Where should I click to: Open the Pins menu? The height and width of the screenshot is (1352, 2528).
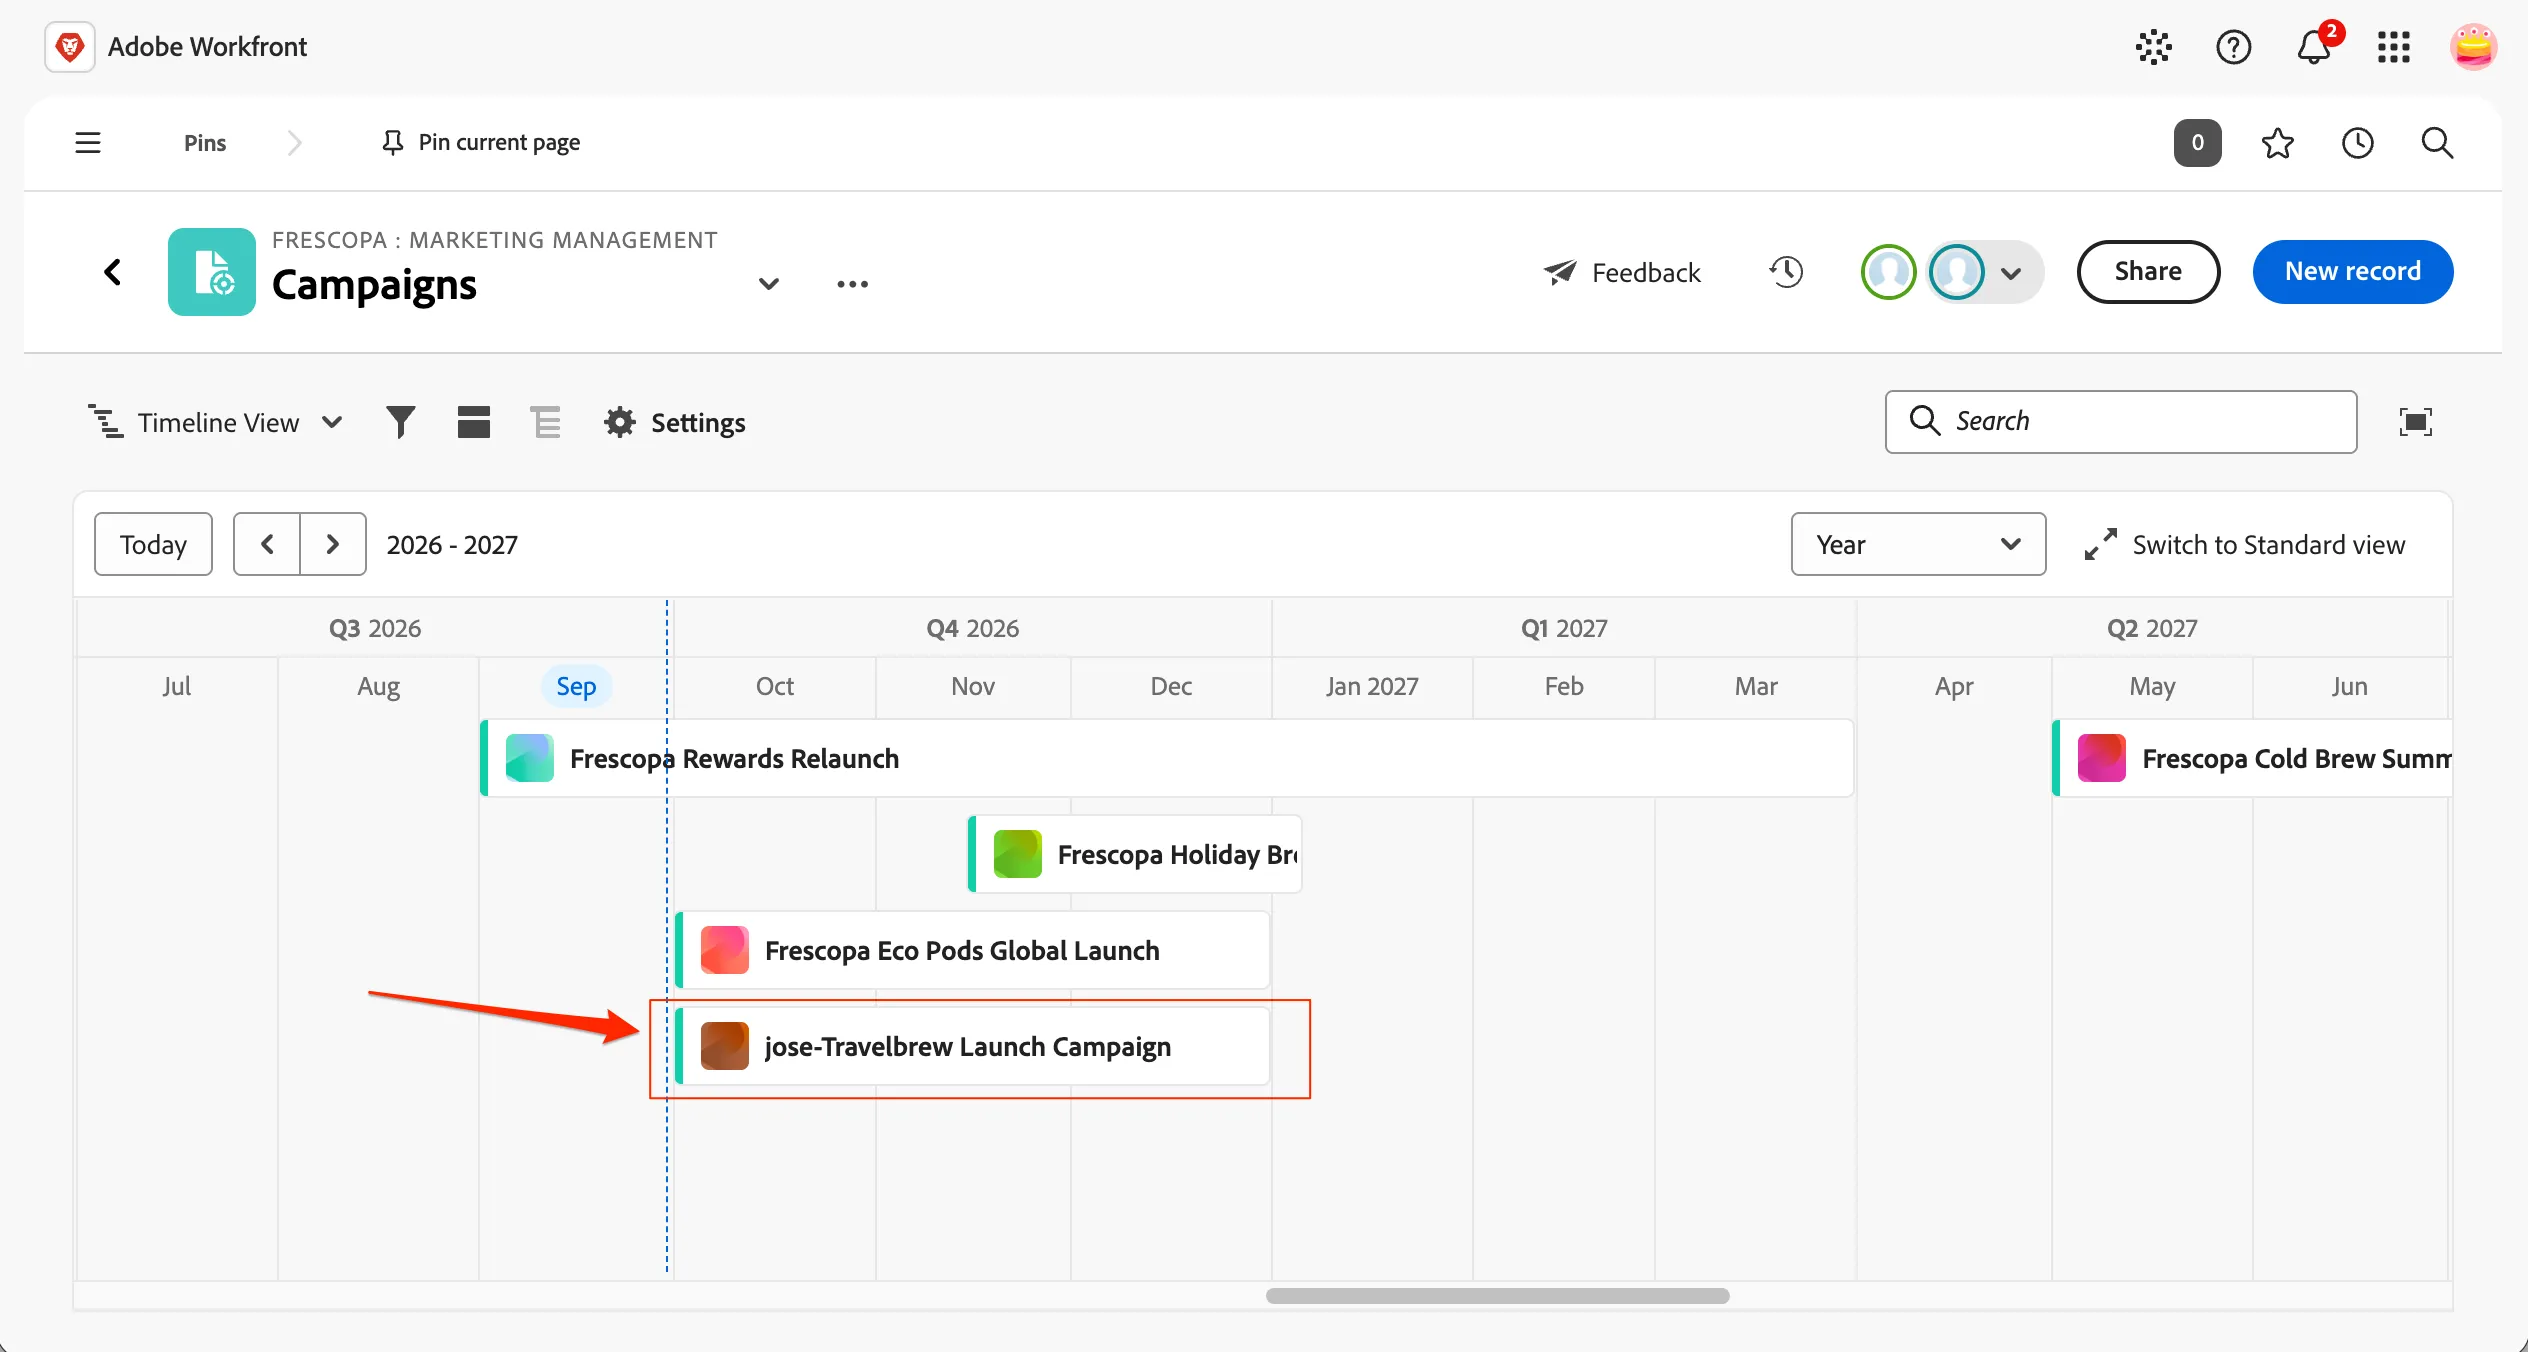[205, 143]
